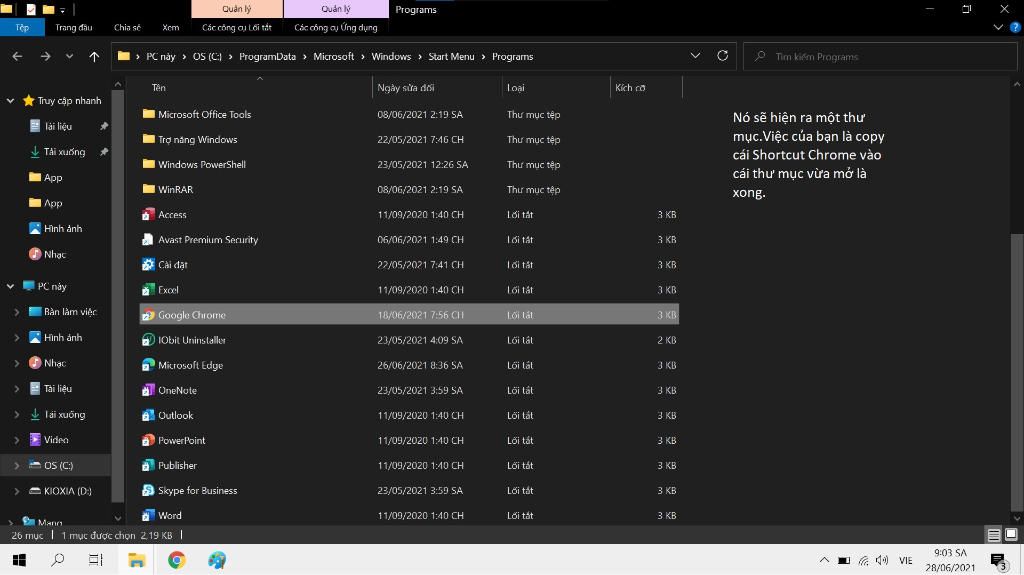Switch to the Chia sẻ ribbon tab
Image resolution: width=1024 pixels, height=575 pixels.
click(127, 27)
